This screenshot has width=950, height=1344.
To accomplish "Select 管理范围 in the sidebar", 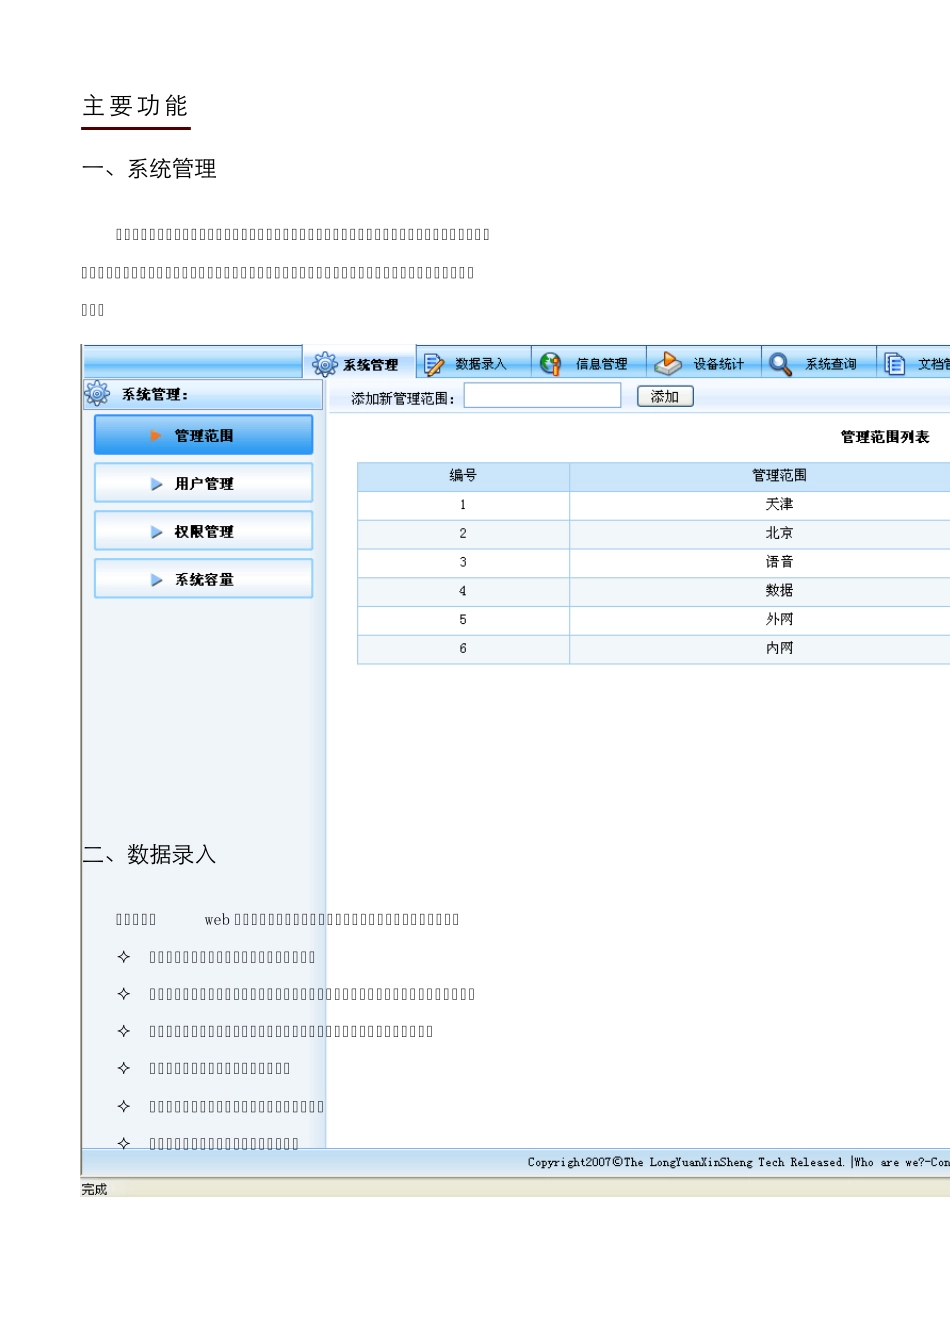I will [x=203, y=435].
